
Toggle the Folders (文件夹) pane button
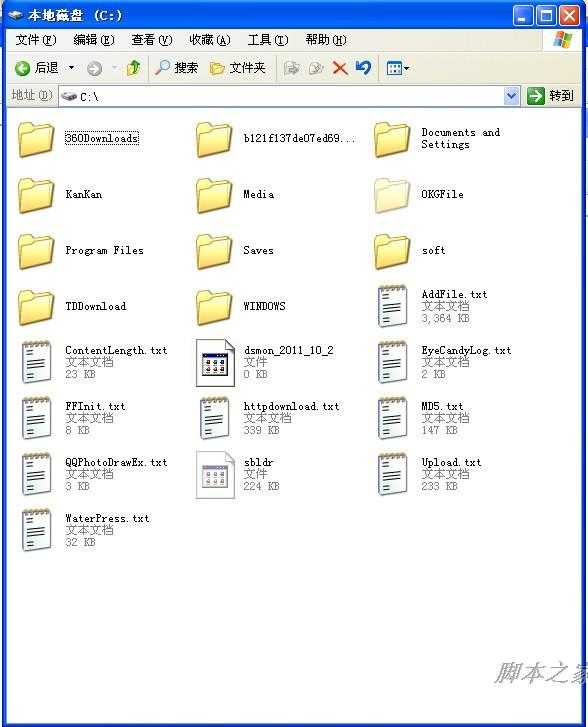click(x=237, y=68)
